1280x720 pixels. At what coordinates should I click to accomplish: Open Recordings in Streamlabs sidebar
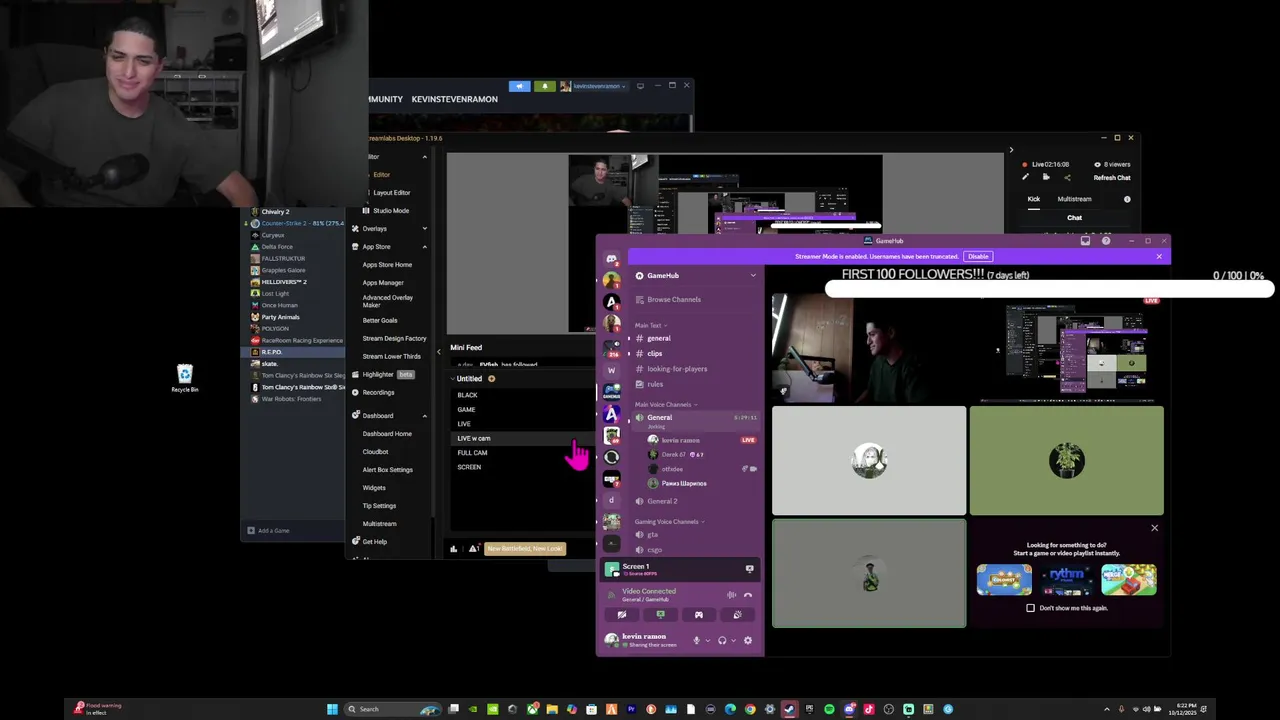[378, 393]
